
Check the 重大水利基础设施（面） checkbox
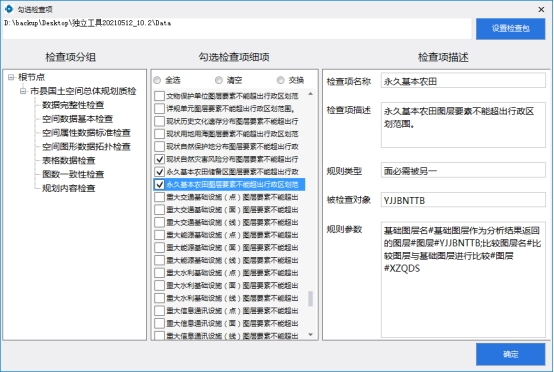pyautogui.click(x=160, y=285)
